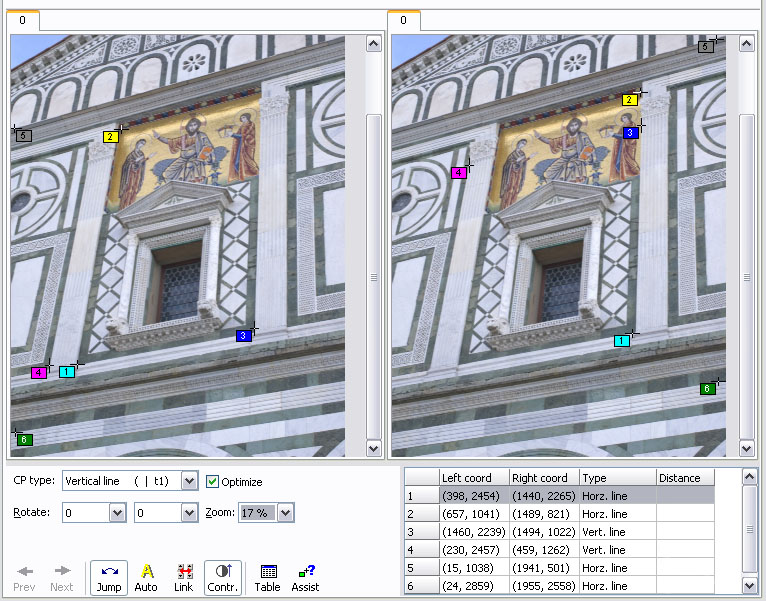
Task: Sort by Distance column header
Action: (x=685, y=478)
